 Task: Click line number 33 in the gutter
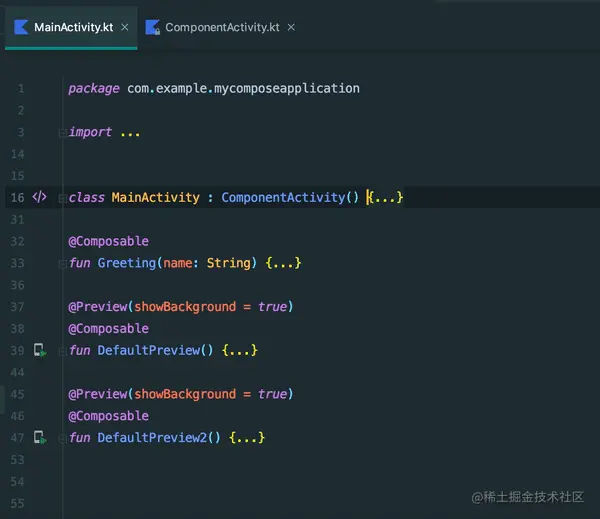pos(17,263)
